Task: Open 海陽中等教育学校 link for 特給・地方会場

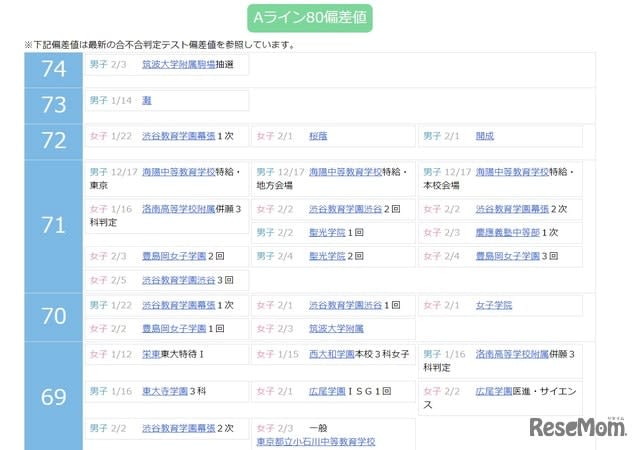Action: [346, 172]
